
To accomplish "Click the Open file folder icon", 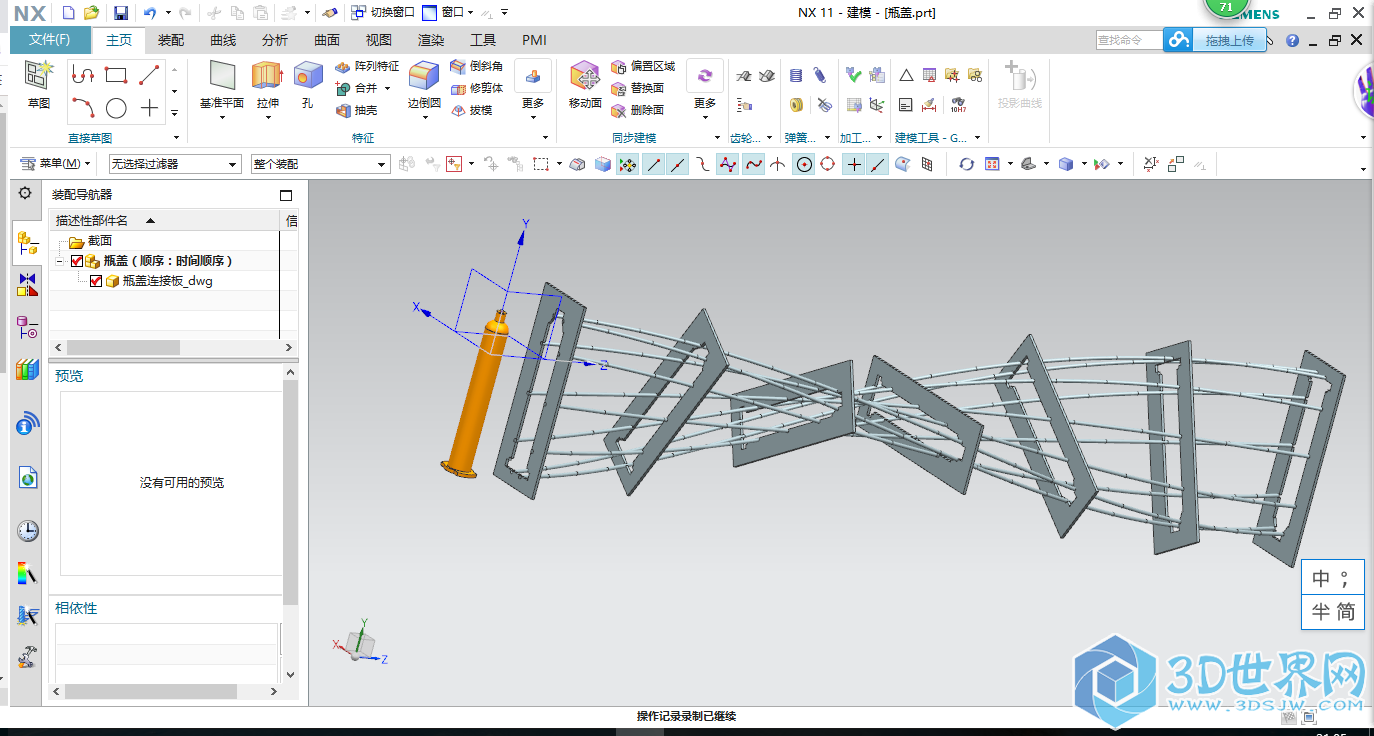I will [91, 13].
